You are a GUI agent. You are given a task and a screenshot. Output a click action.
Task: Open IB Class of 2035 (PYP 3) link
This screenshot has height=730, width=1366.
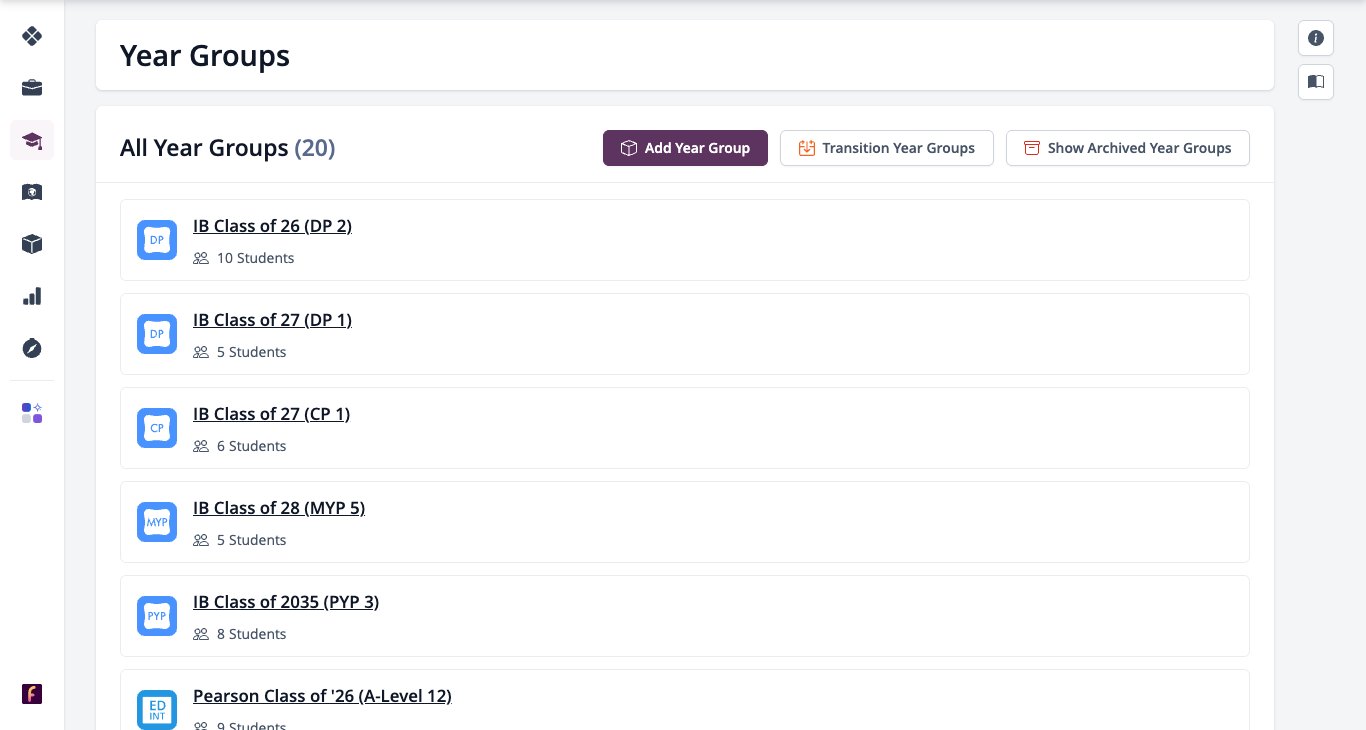pyautogui.click(x=286, y=602)
